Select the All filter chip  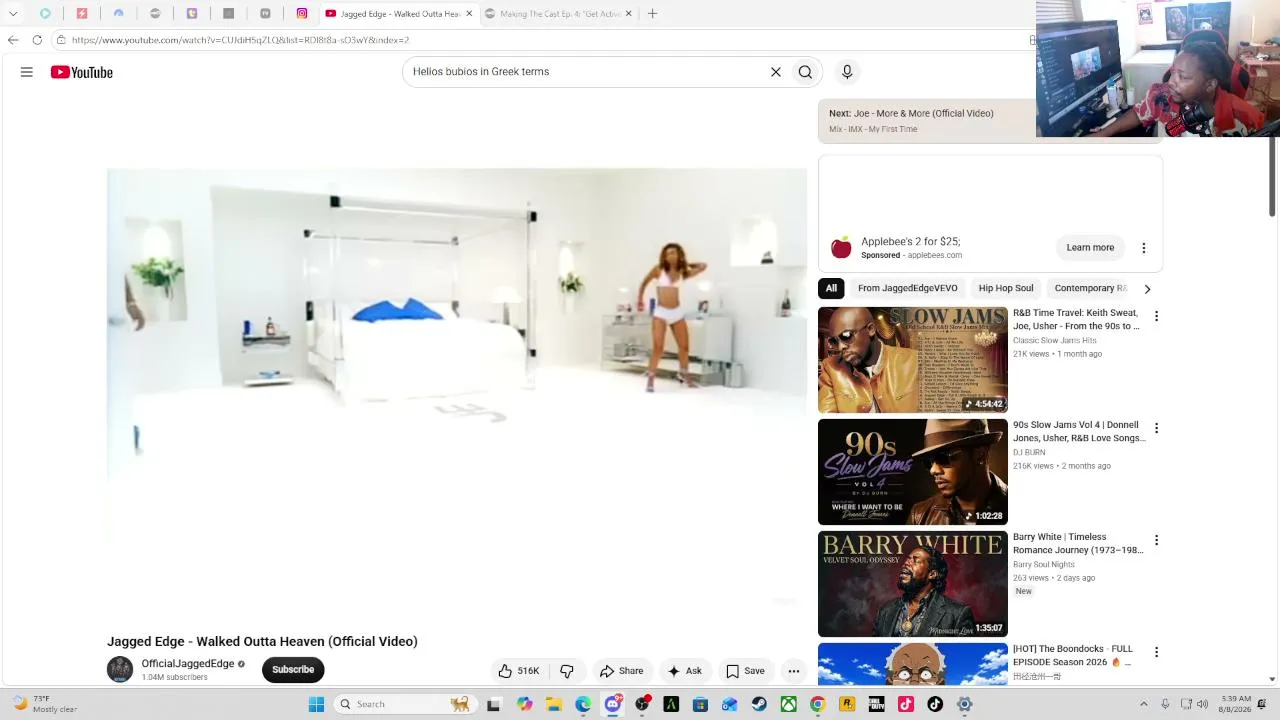click(x=831, y=288)
